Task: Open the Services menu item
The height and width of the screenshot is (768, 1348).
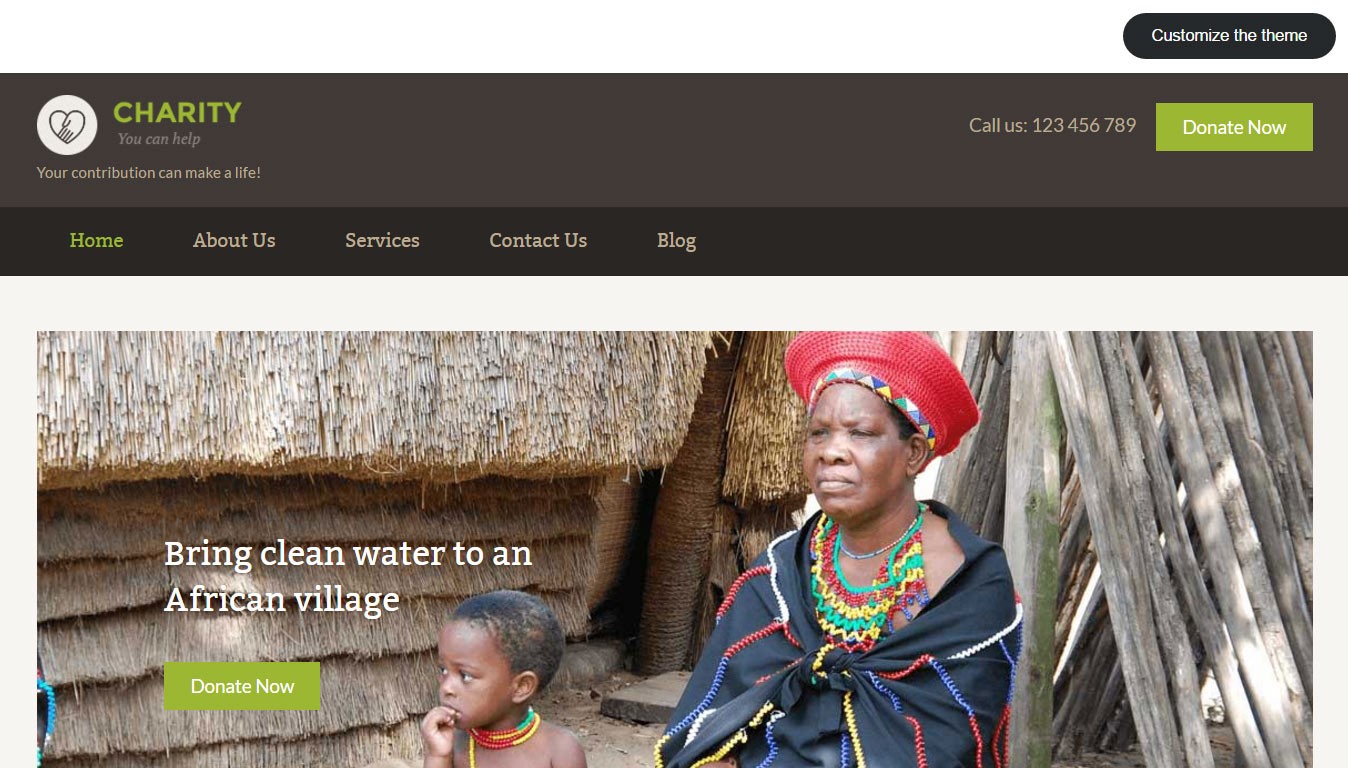Action: (382, 240)
